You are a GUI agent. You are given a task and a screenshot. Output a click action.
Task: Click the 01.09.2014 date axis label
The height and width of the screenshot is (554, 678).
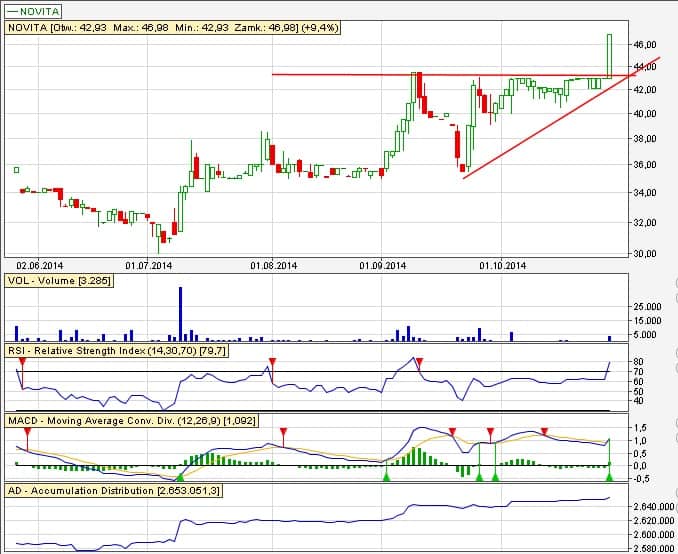pyautogui.click(x=381, y=265)
